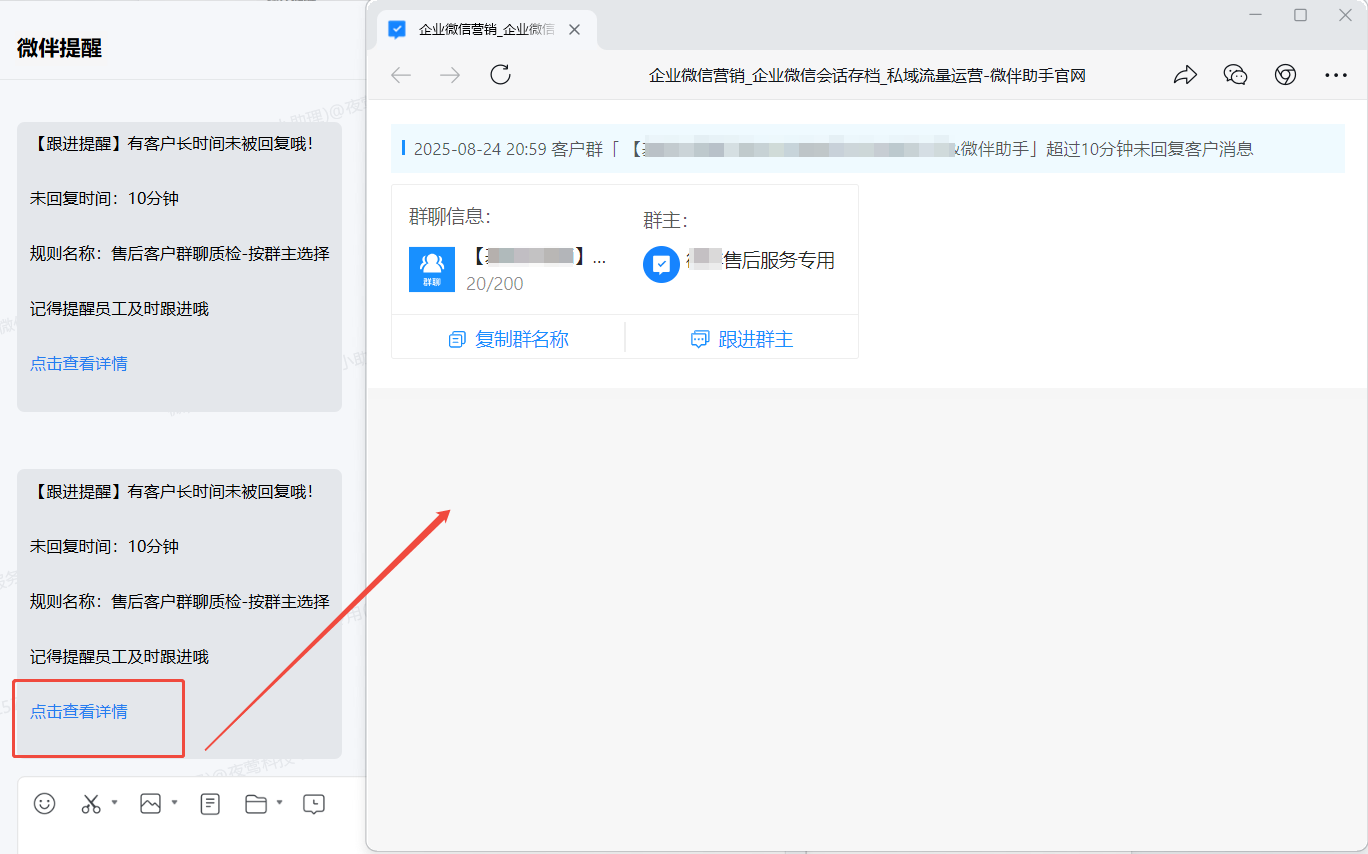Viewport: 1368px width, 854px height.
Task: Reload the page with refresh icon
Action: (500, 75)
